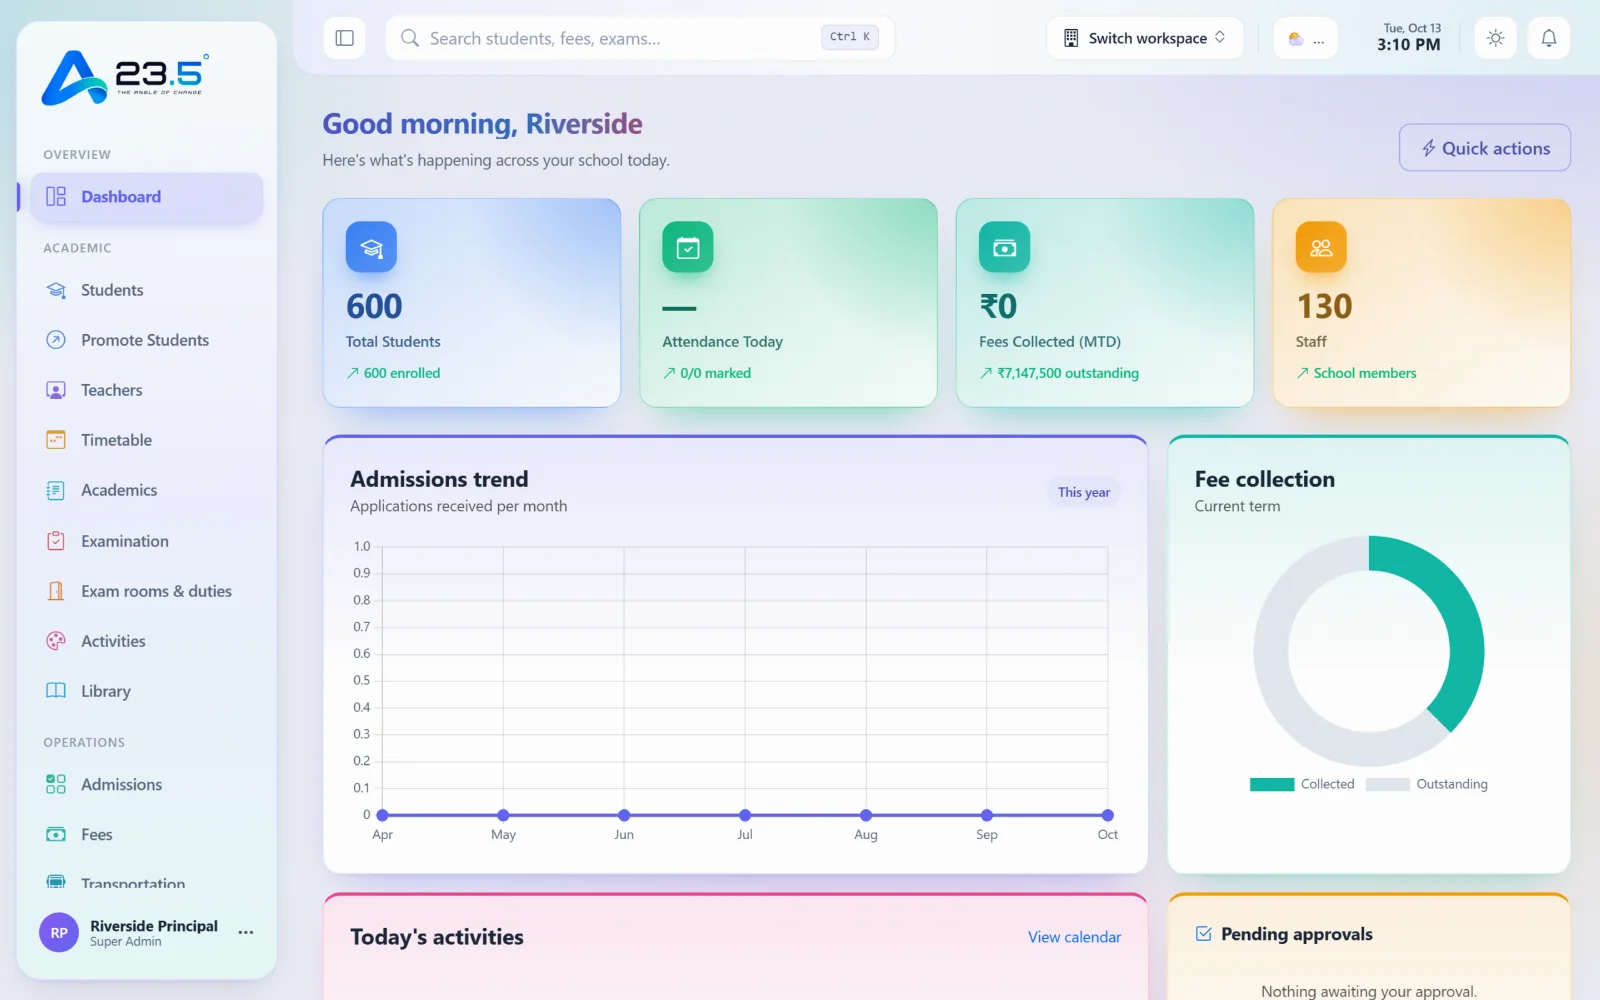Screen dimensions: 1600x1000
Task: Click the RP user avatar
Action: [59, 932]
